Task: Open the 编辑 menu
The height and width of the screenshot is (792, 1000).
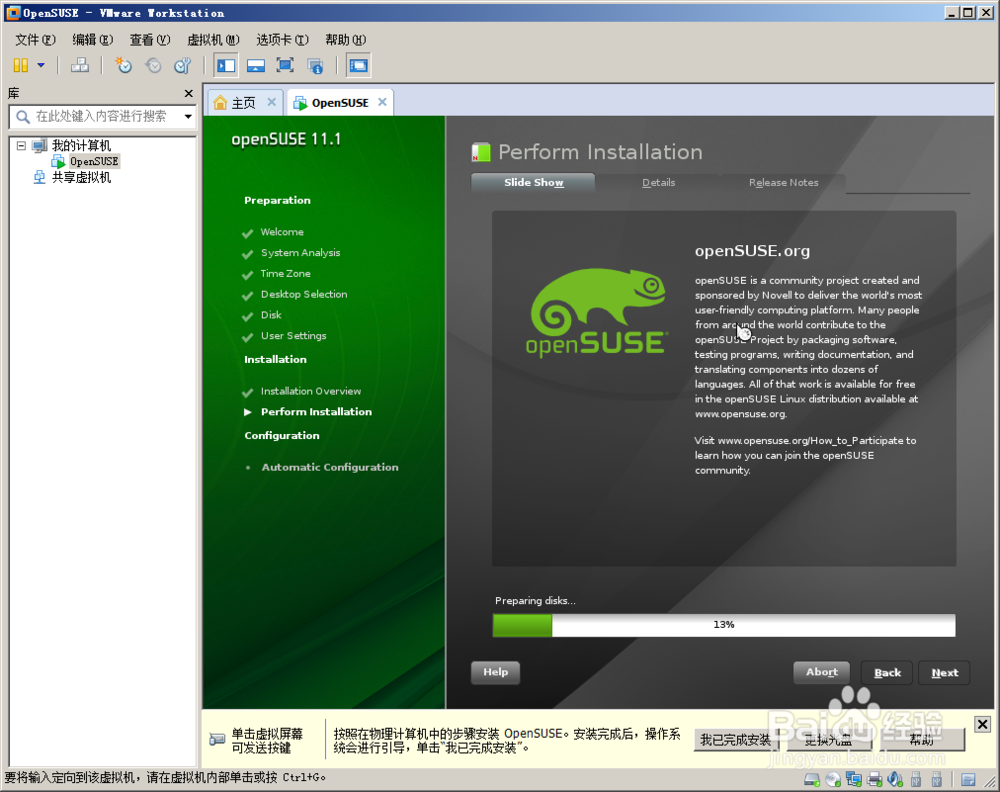Action: click(92, 40)
